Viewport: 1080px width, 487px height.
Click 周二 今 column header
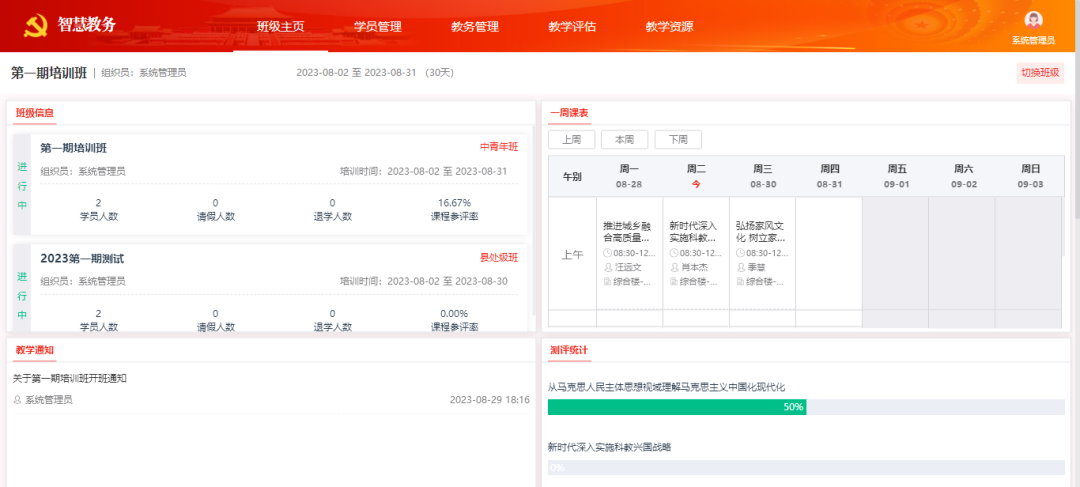coord(696,176)
